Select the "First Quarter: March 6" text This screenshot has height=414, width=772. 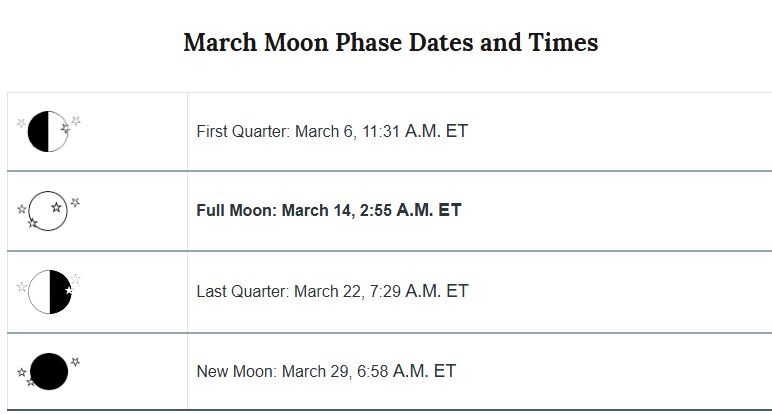click(275, 131)
